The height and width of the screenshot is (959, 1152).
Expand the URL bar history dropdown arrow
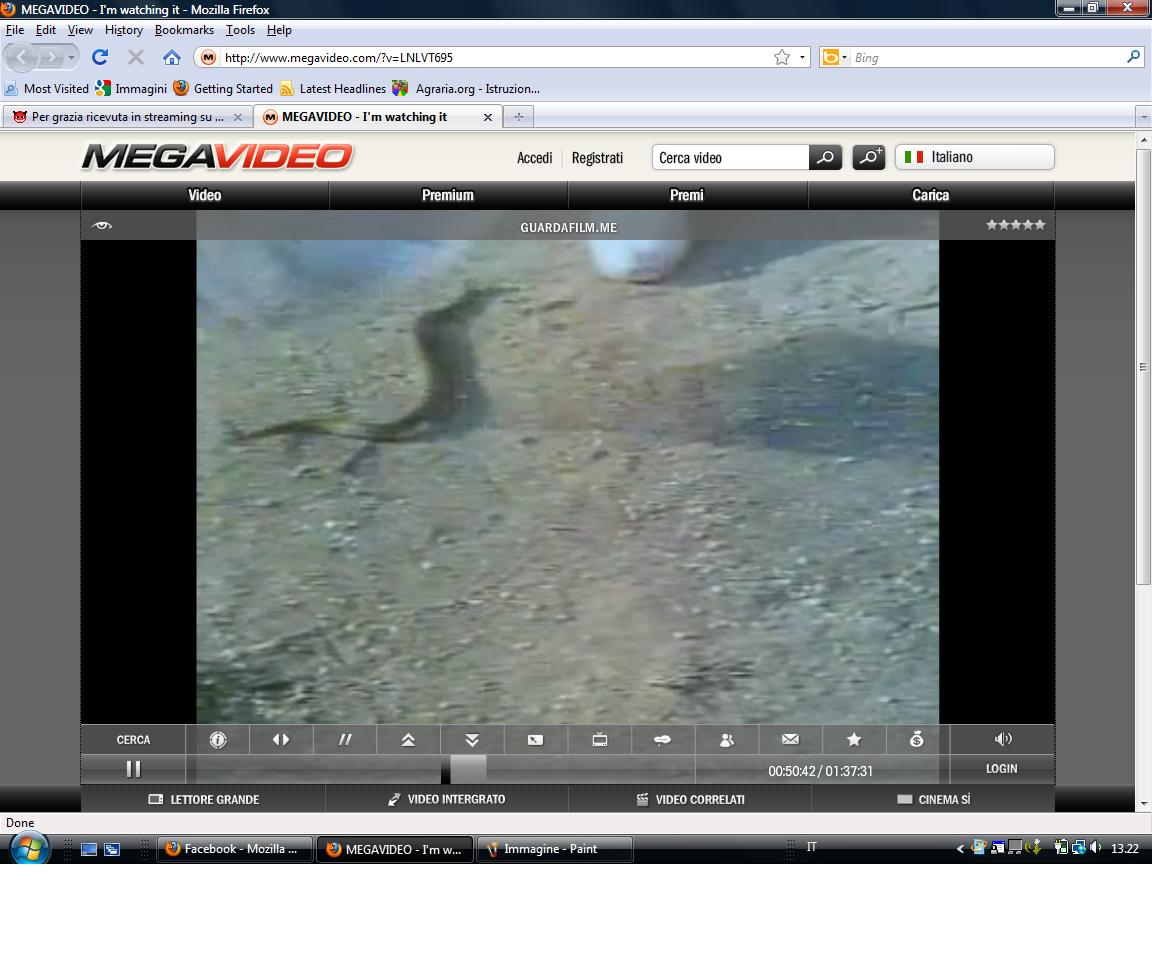[x=802, y=58]
